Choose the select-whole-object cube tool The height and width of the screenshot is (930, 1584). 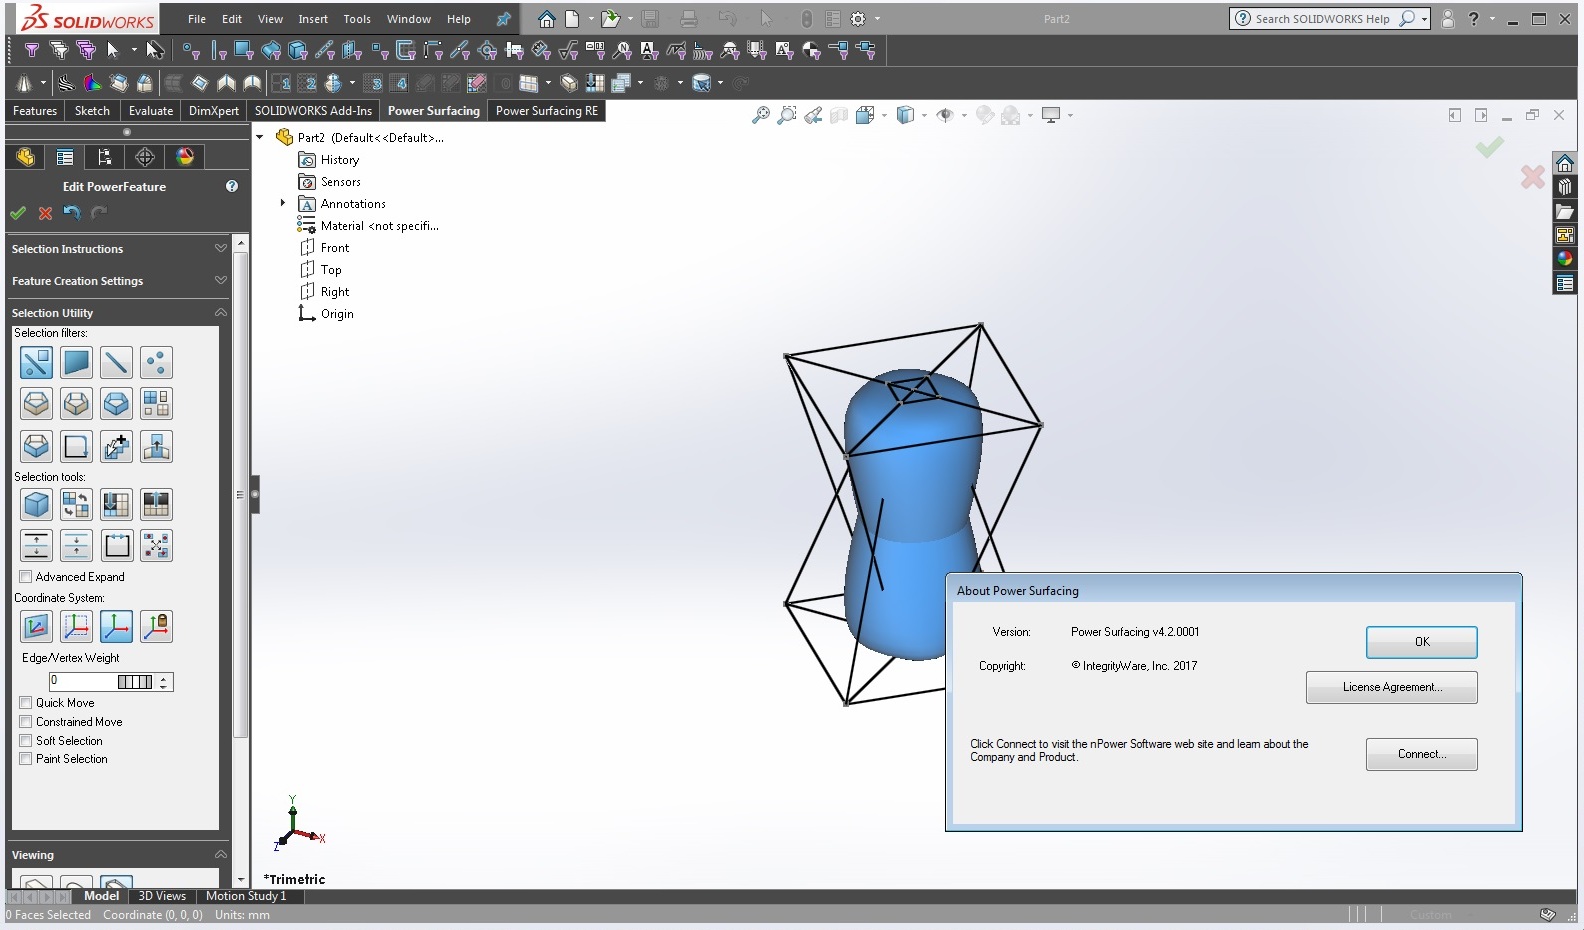tap(36, 505)
